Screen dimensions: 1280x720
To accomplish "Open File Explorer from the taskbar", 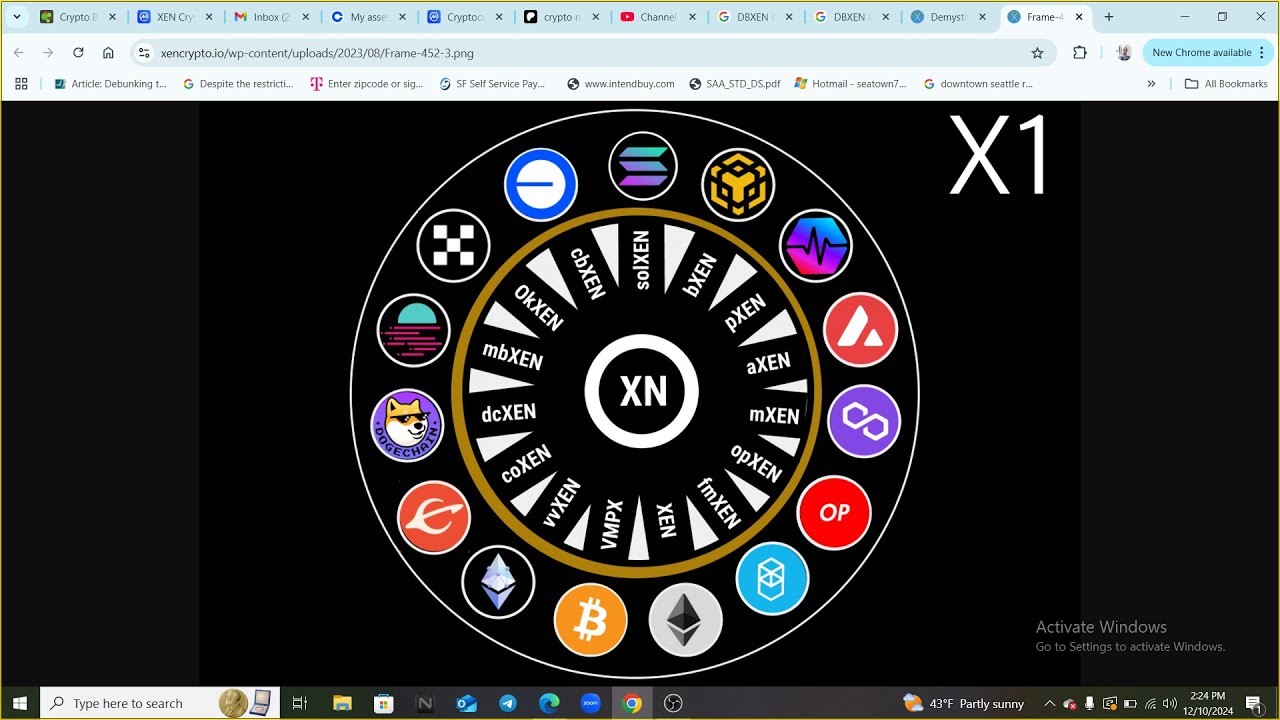I will (x=342, y=703).
